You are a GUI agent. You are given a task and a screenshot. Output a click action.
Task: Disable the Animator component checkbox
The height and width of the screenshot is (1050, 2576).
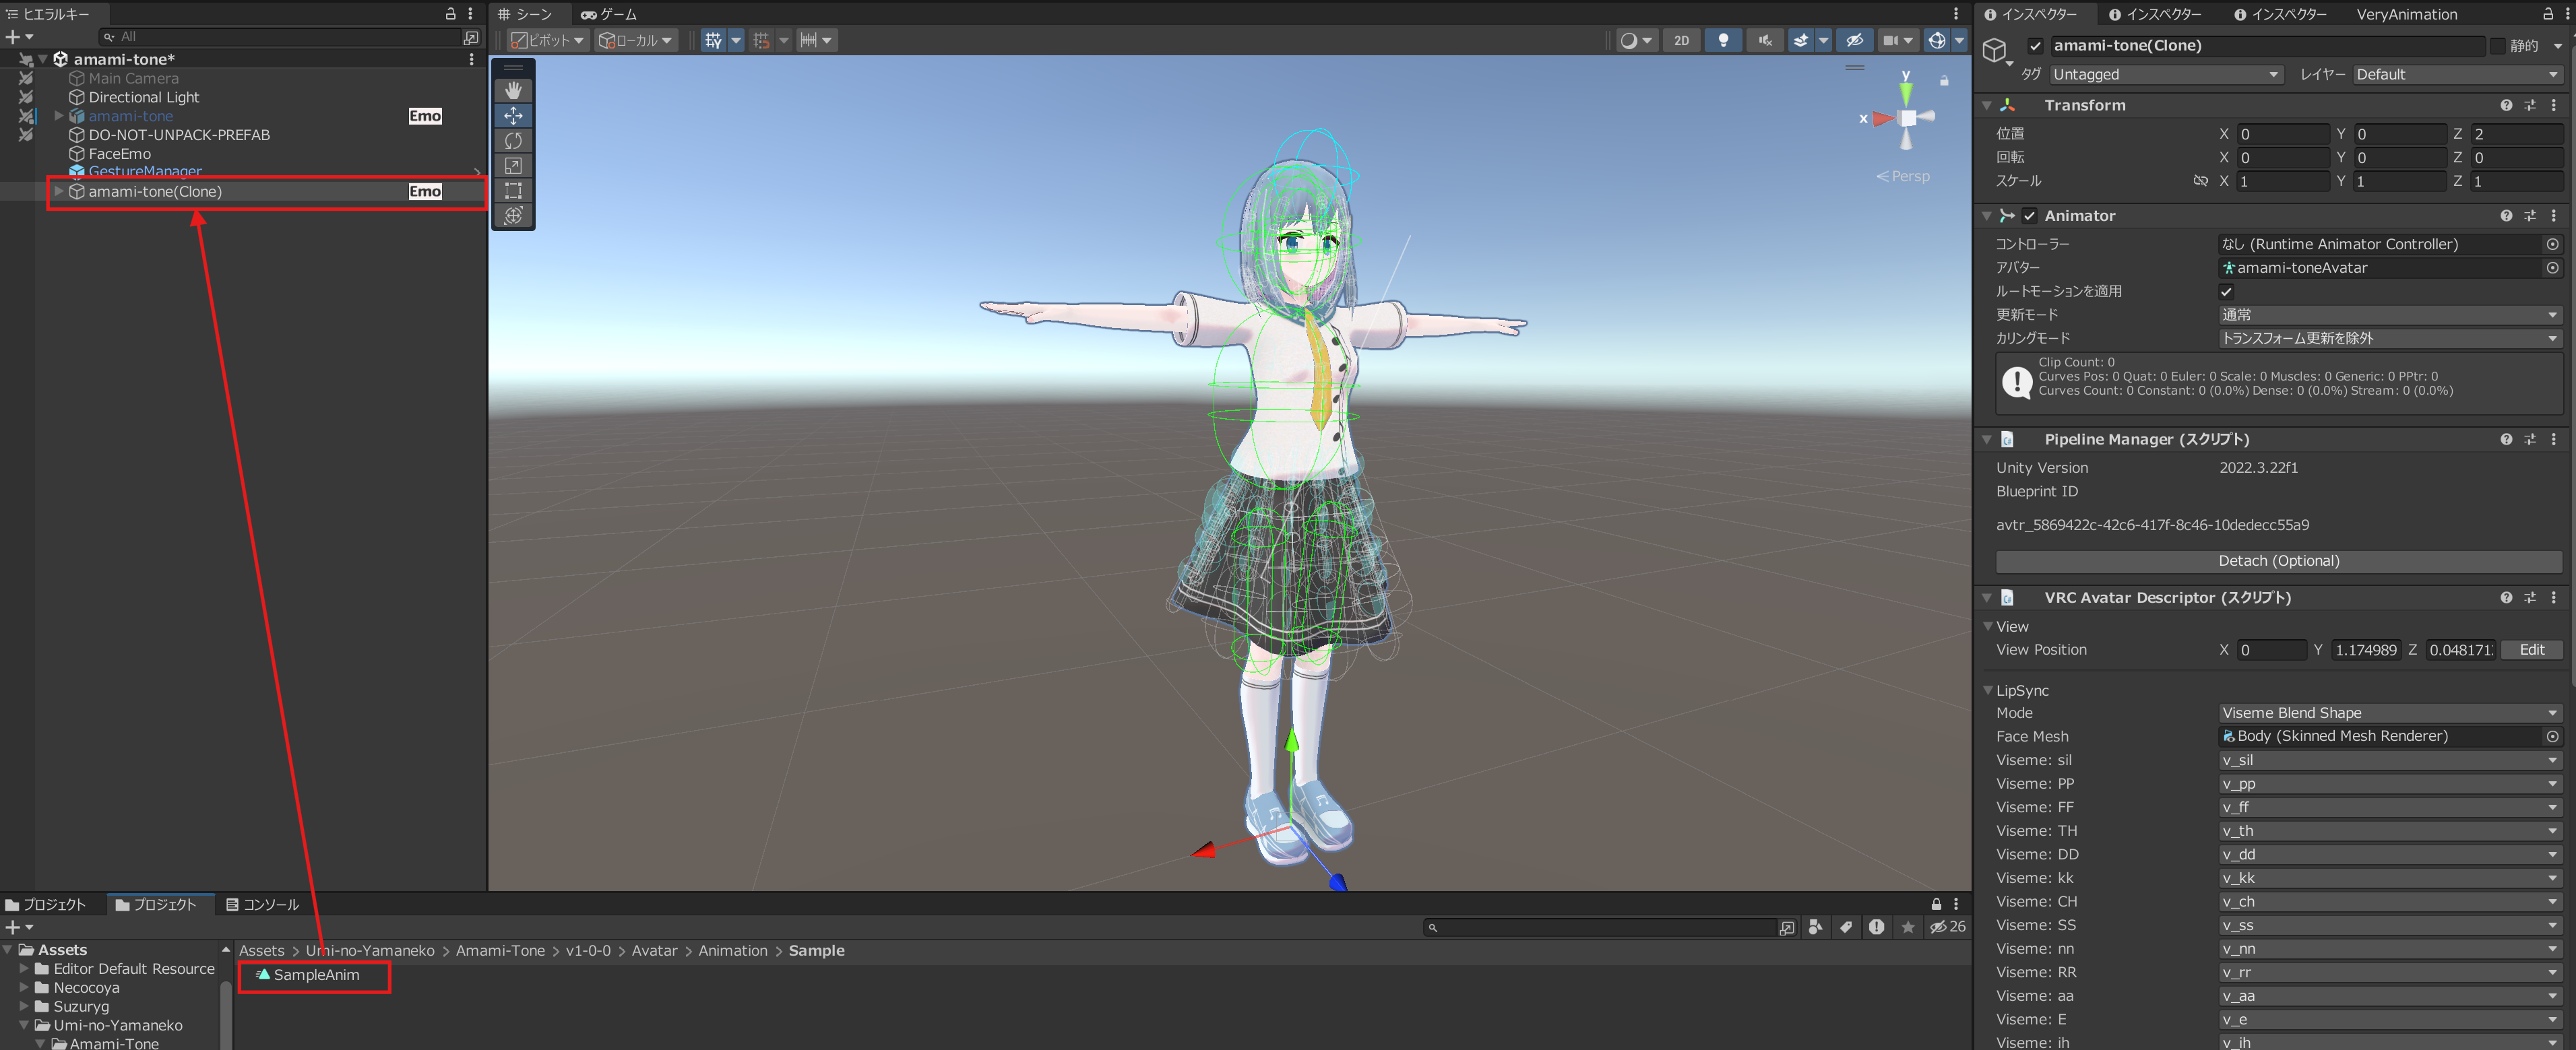click(x=2029, y=216)
